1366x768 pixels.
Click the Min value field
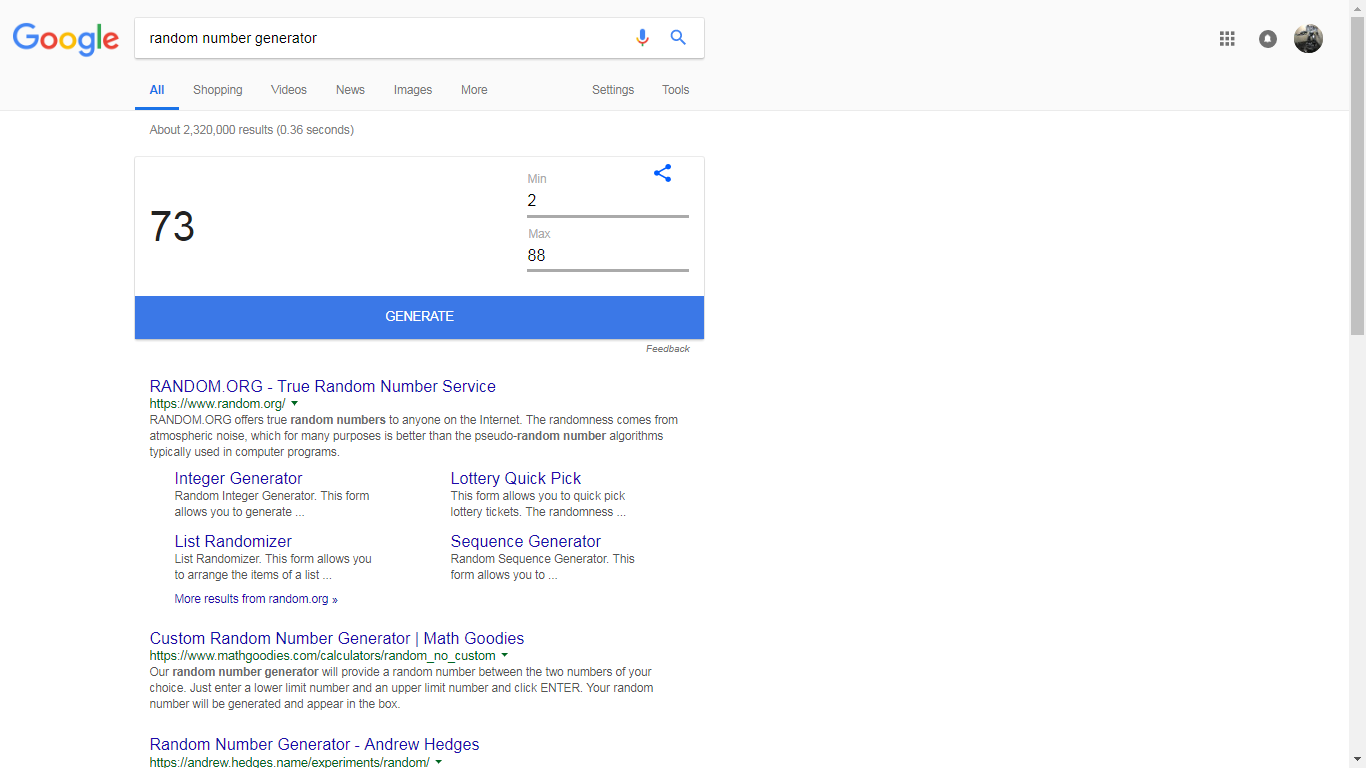pyautogui.click(x=608, y=201)
